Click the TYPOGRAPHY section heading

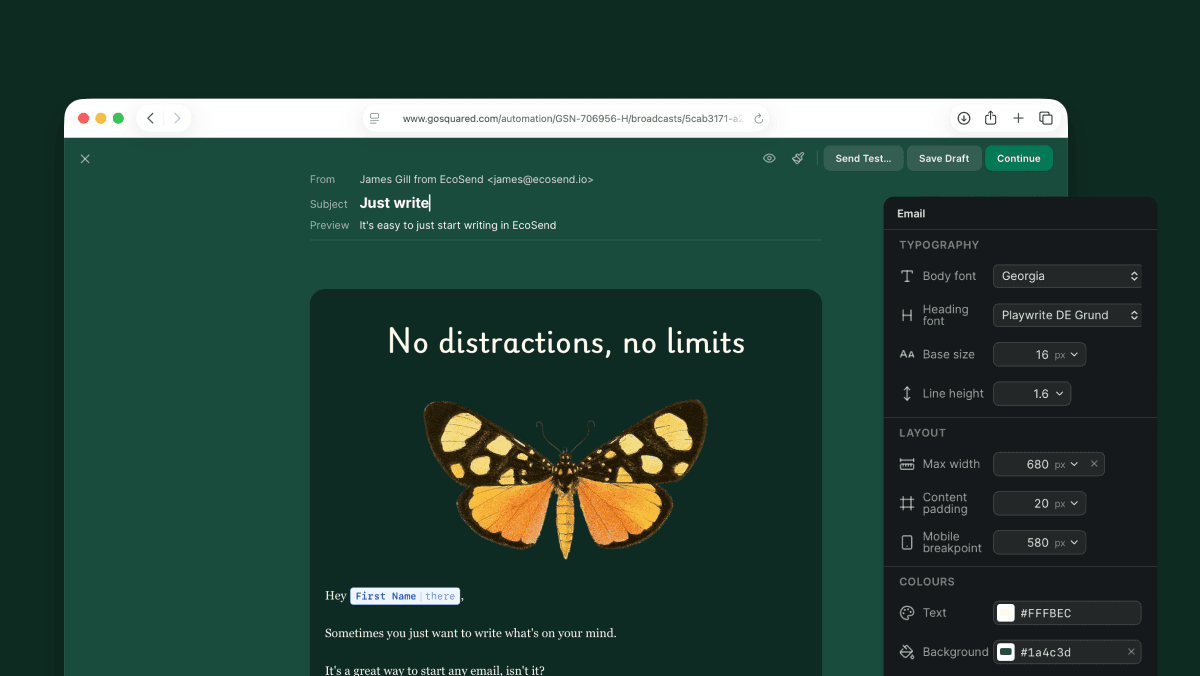click(x=939, y=245)
